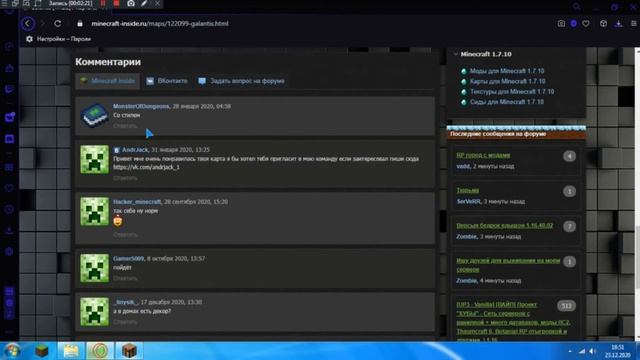This screenshot has height=360, width=640.
Task: Open the downloads arrow icon in toolbar
Action: point(619,24)
